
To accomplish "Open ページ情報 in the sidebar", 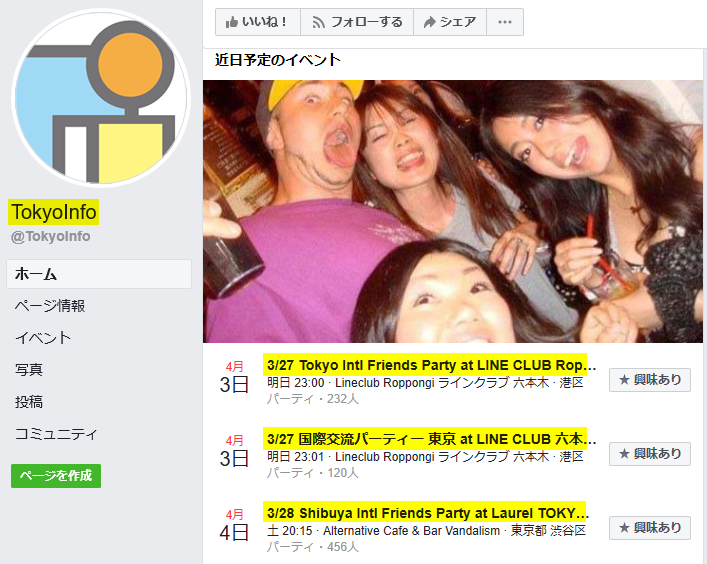I will point(50,306).
